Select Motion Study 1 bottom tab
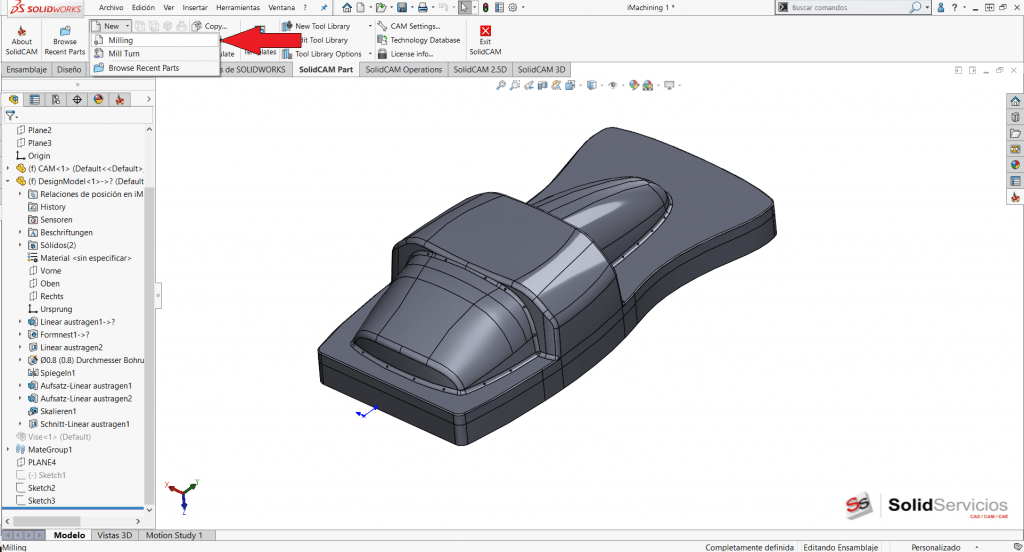The height and width of the screenshot is (552, 1024). (174, 535)
